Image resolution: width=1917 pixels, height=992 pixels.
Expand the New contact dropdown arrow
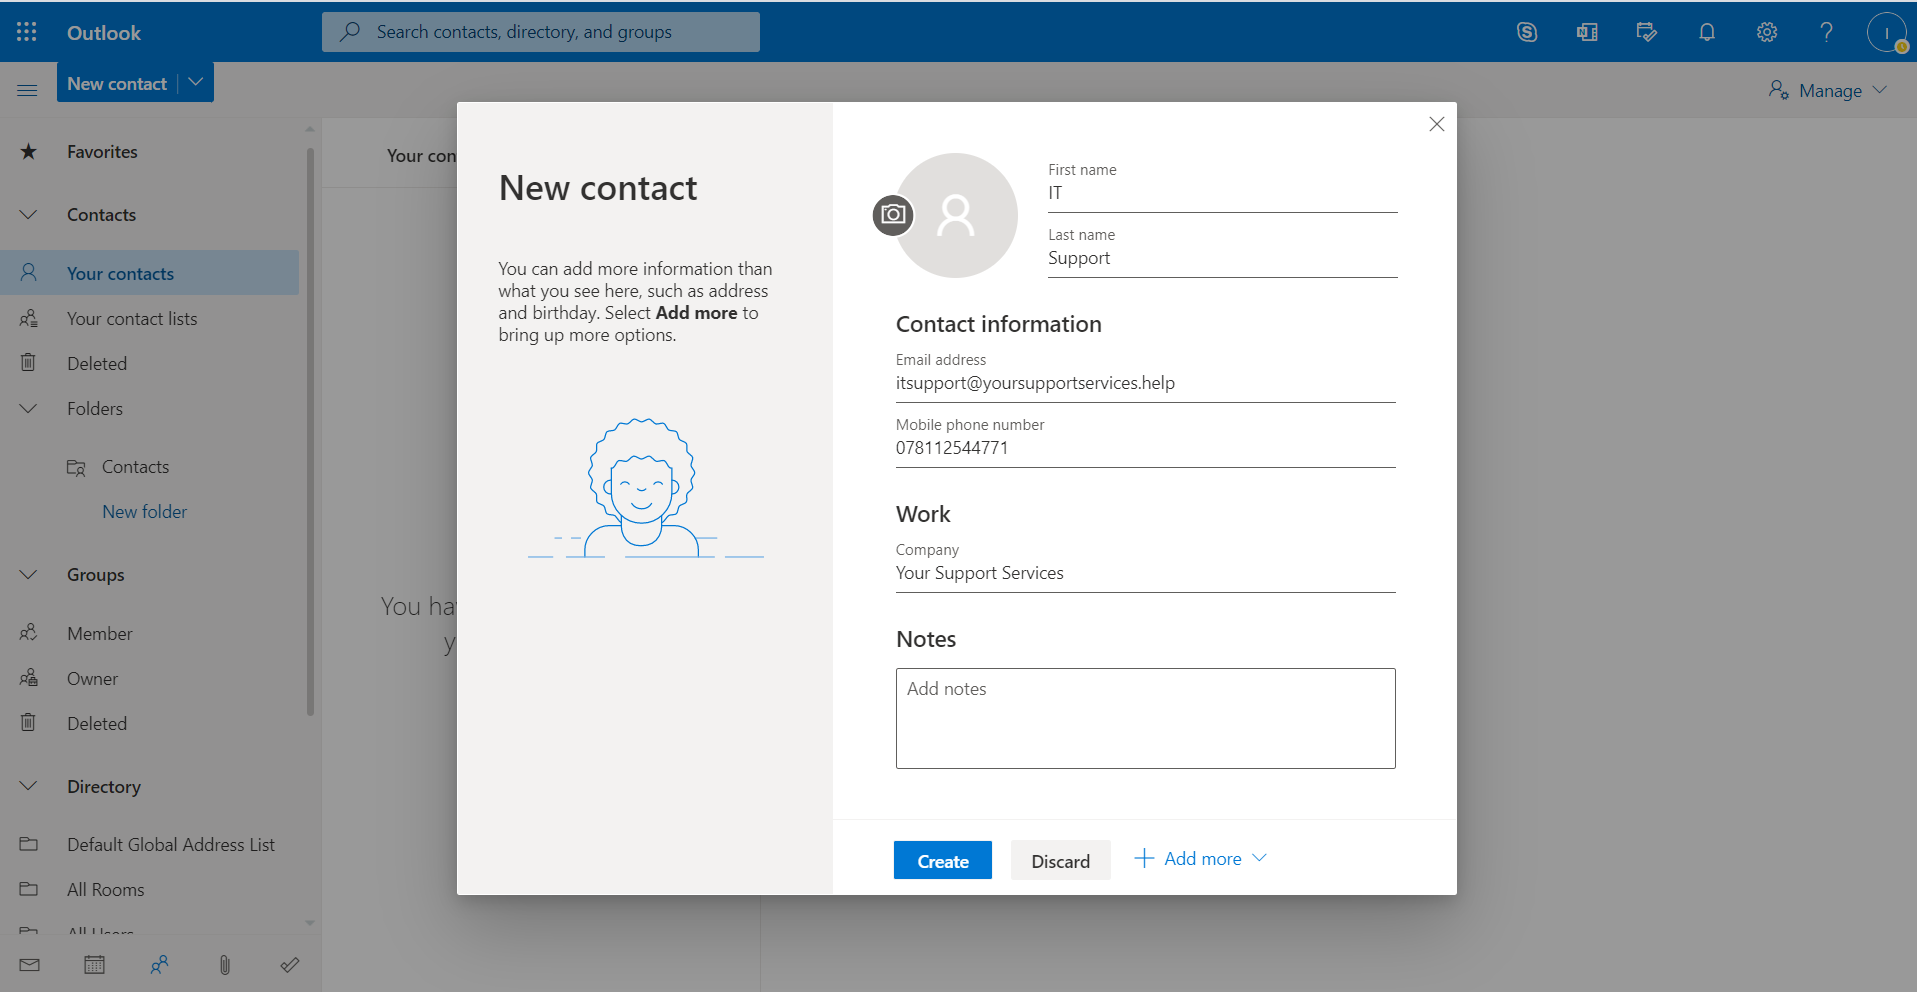(196, 83)
